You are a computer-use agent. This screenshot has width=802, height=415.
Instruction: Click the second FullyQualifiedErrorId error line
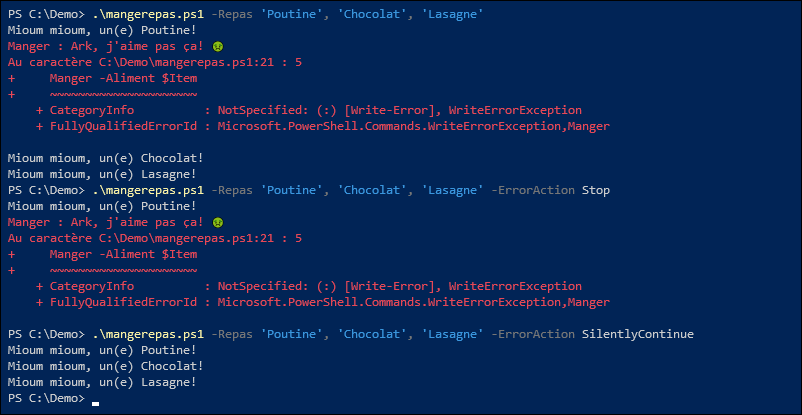click(323, 302)
